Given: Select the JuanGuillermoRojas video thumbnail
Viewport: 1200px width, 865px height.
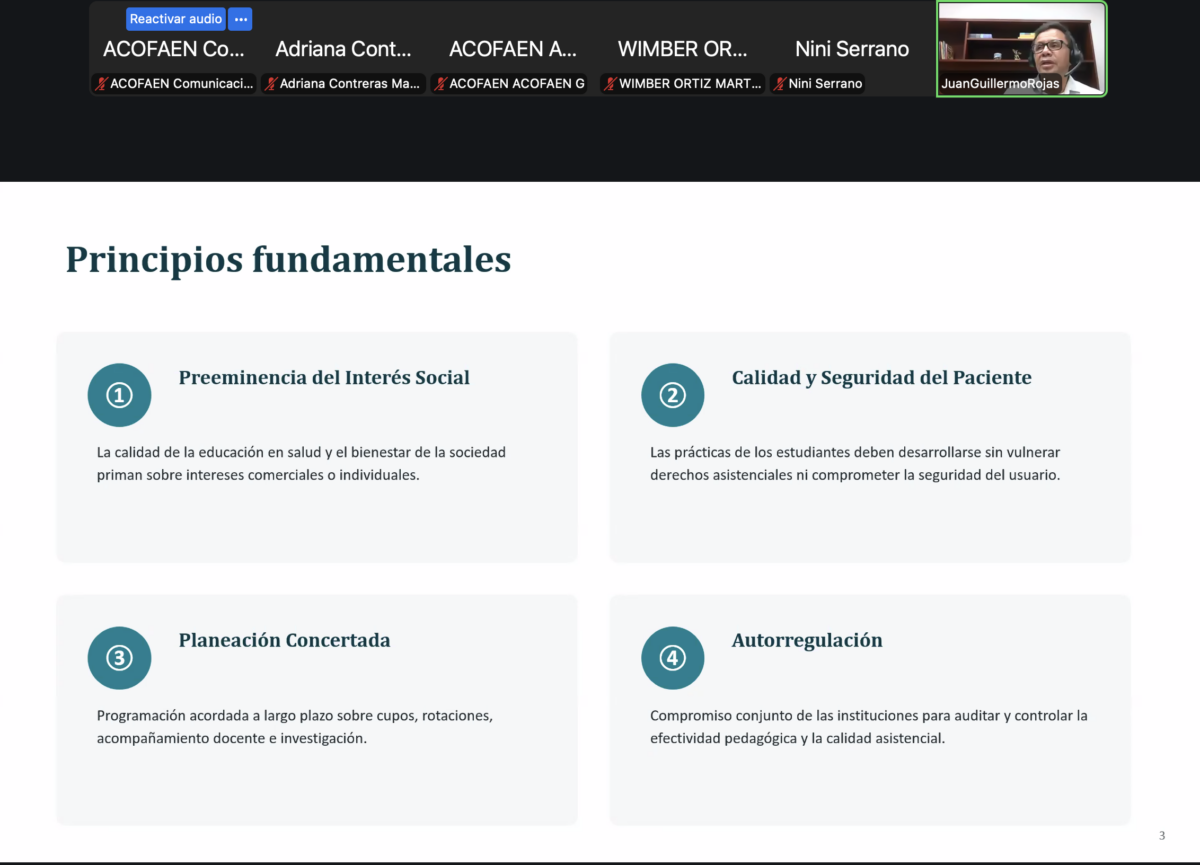Looking at the screenshot, I should [1022, 49].
